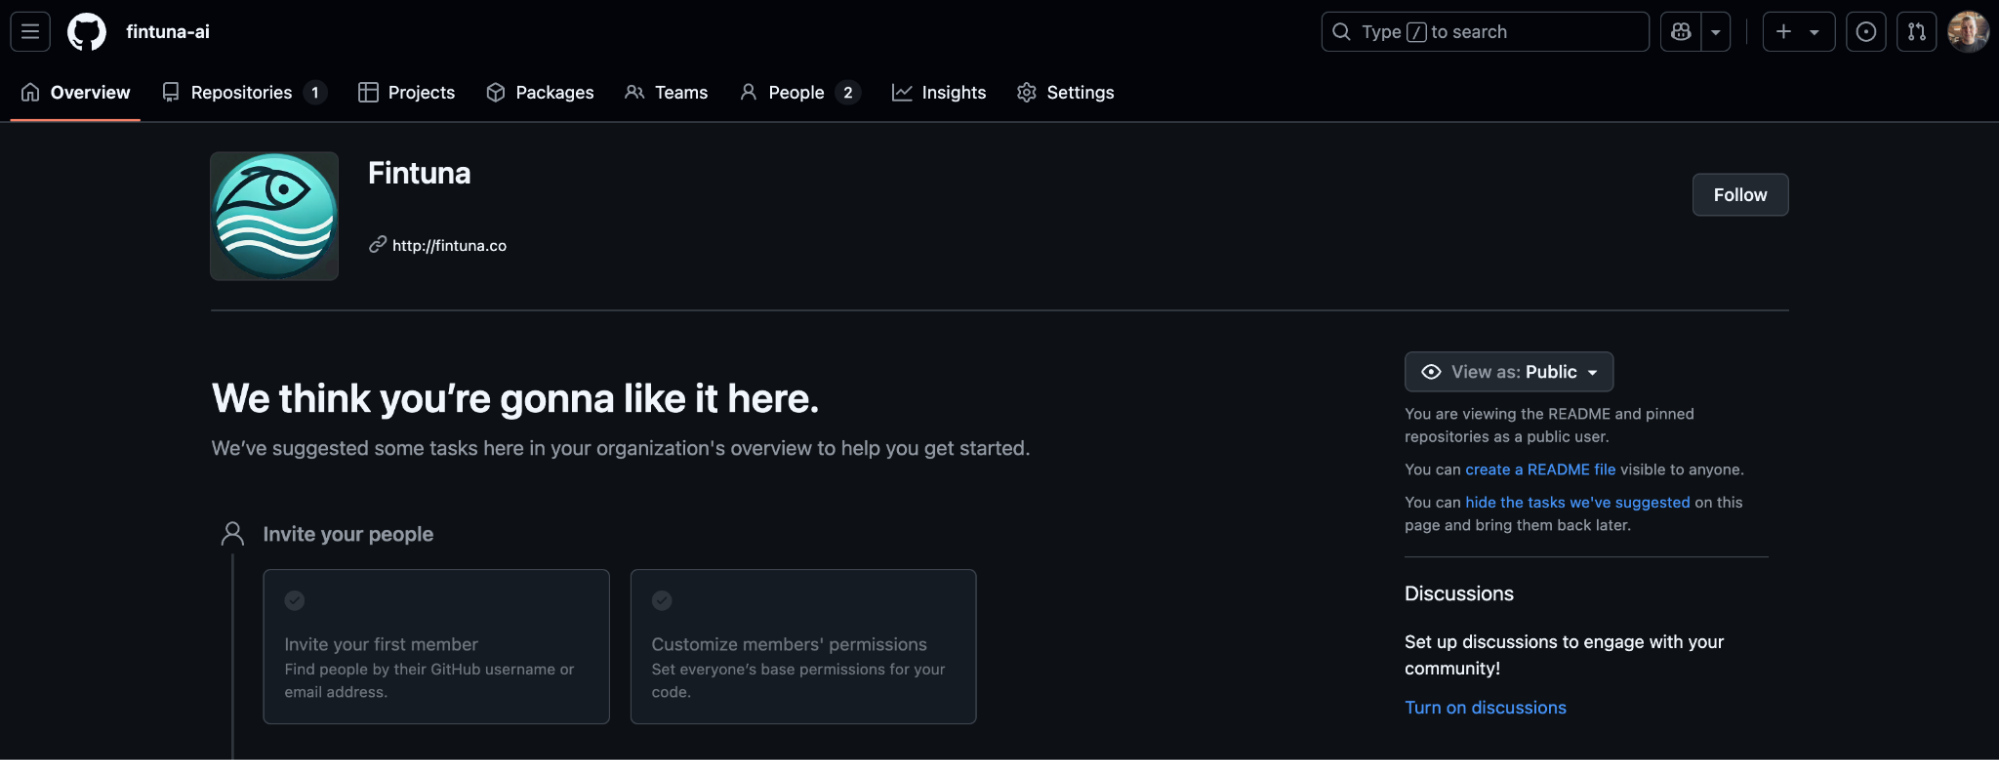Click the Fintuna fish logo avatar
The width and height of the screenshot is (1999, 761).
pos(275,216)
